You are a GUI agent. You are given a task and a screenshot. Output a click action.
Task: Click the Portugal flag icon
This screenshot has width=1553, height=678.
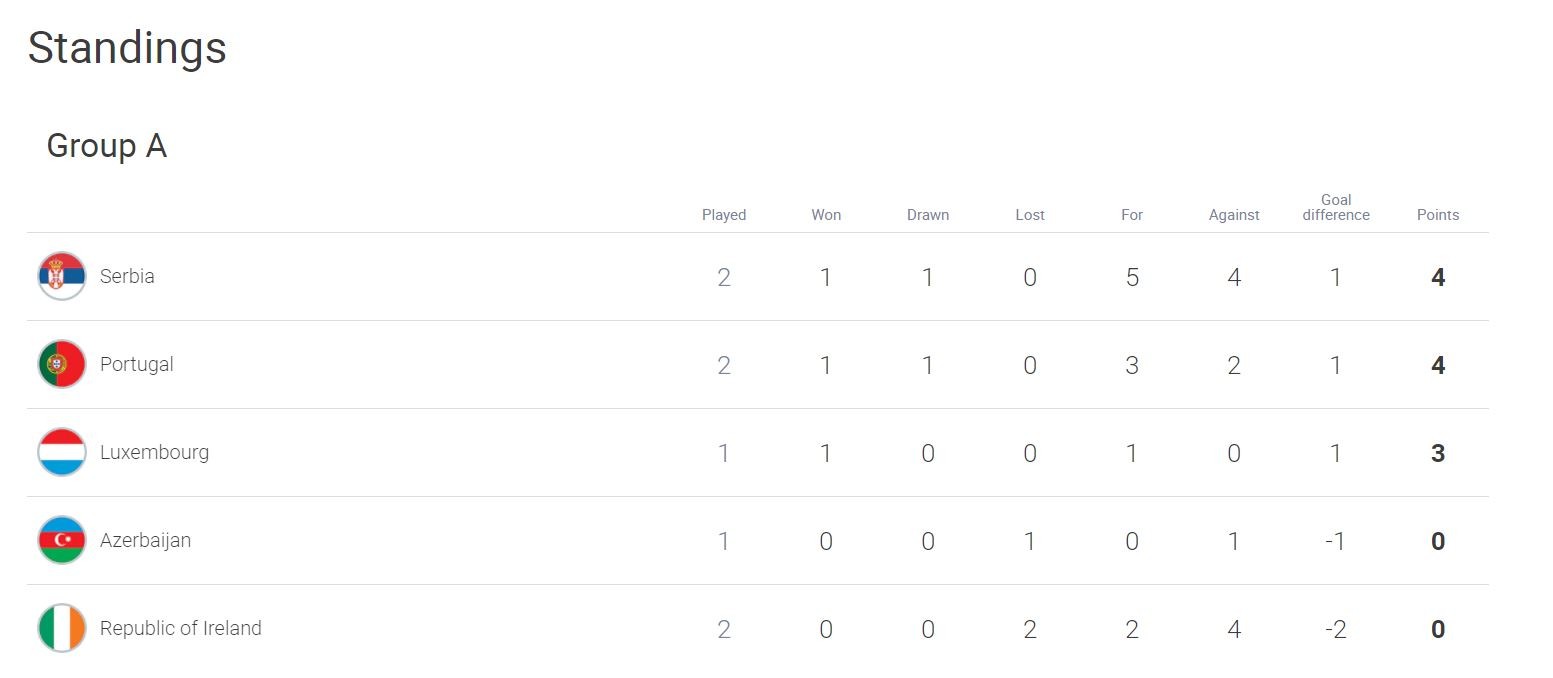pyautogui.click(x=62, y=364)
